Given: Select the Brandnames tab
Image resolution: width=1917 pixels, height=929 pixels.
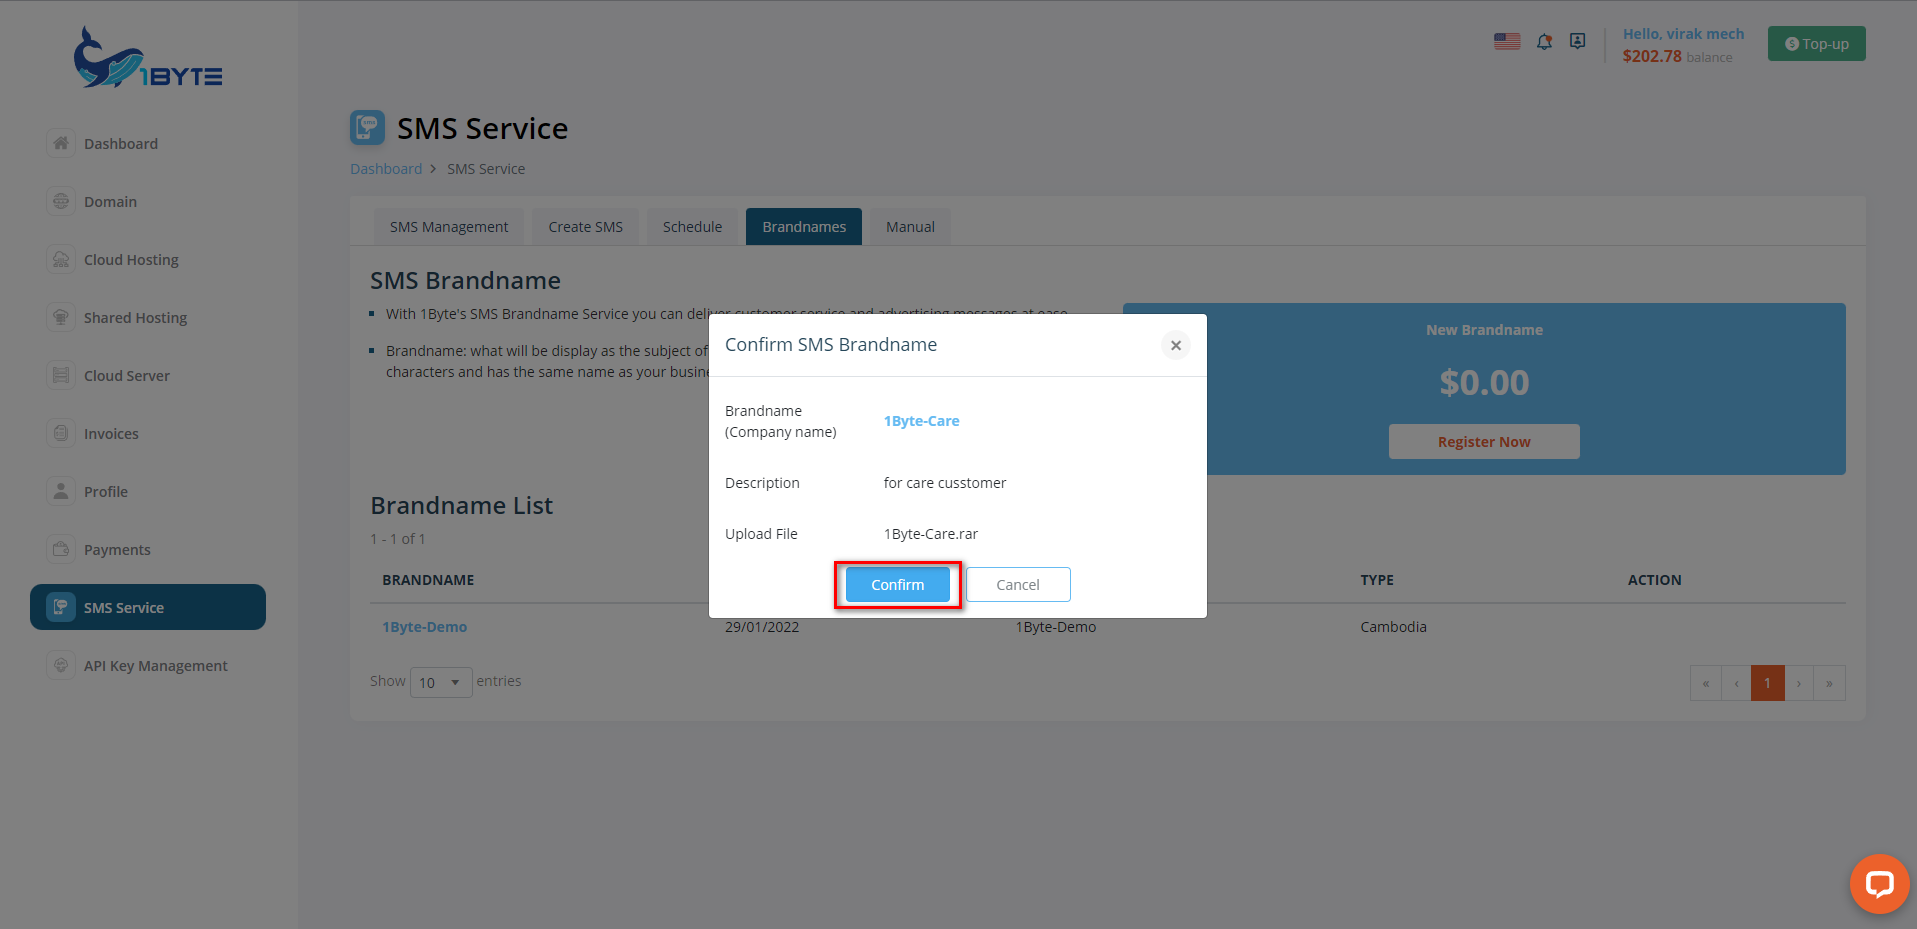Looking at the screenshot, I should pyautogui.click(x=804, y=227).
